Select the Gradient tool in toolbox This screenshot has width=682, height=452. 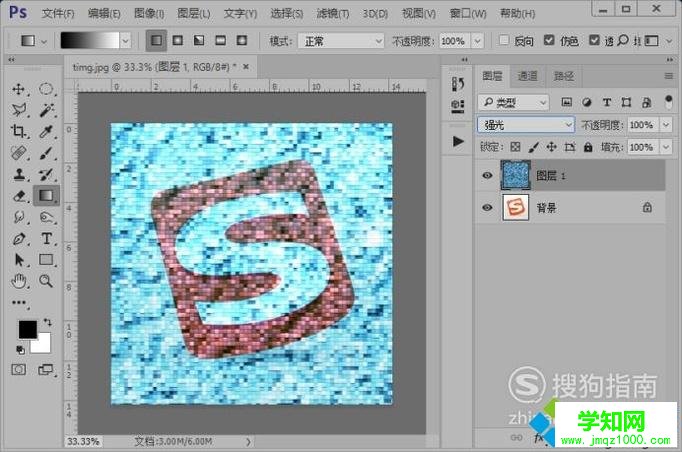[x=46, y=196]
